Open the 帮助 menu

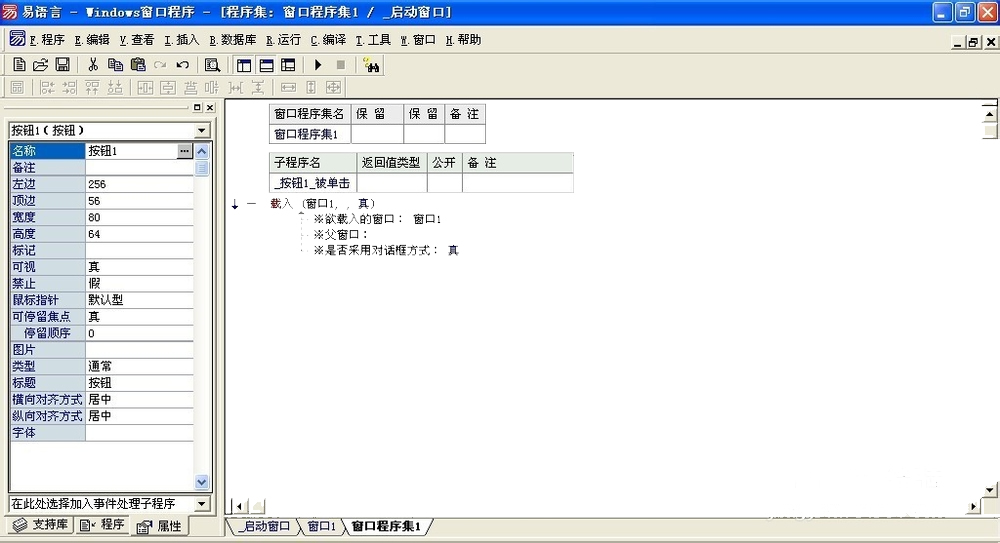463,40
